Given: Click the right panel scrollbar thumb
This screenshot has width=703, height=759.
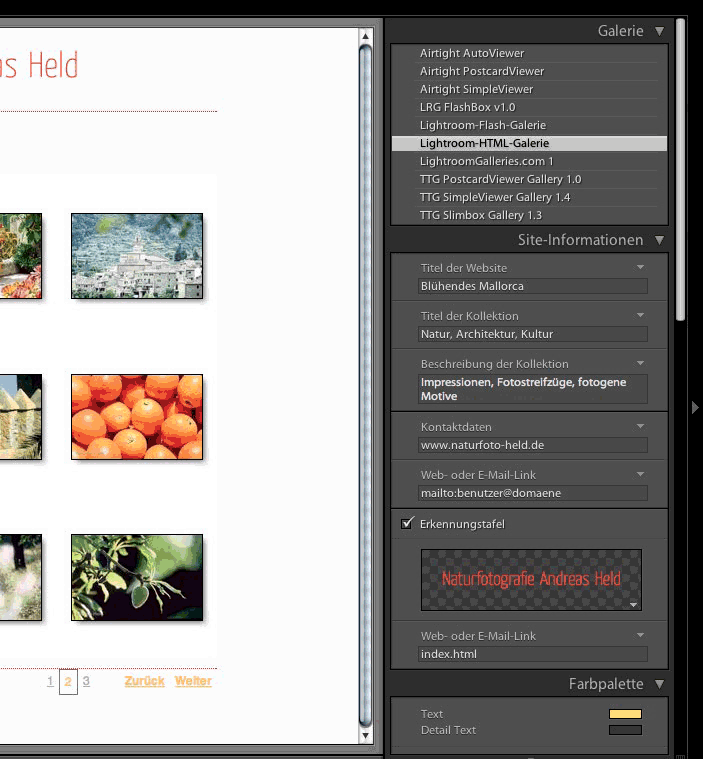Looking at the screenshot, I should tap(681, 169).
